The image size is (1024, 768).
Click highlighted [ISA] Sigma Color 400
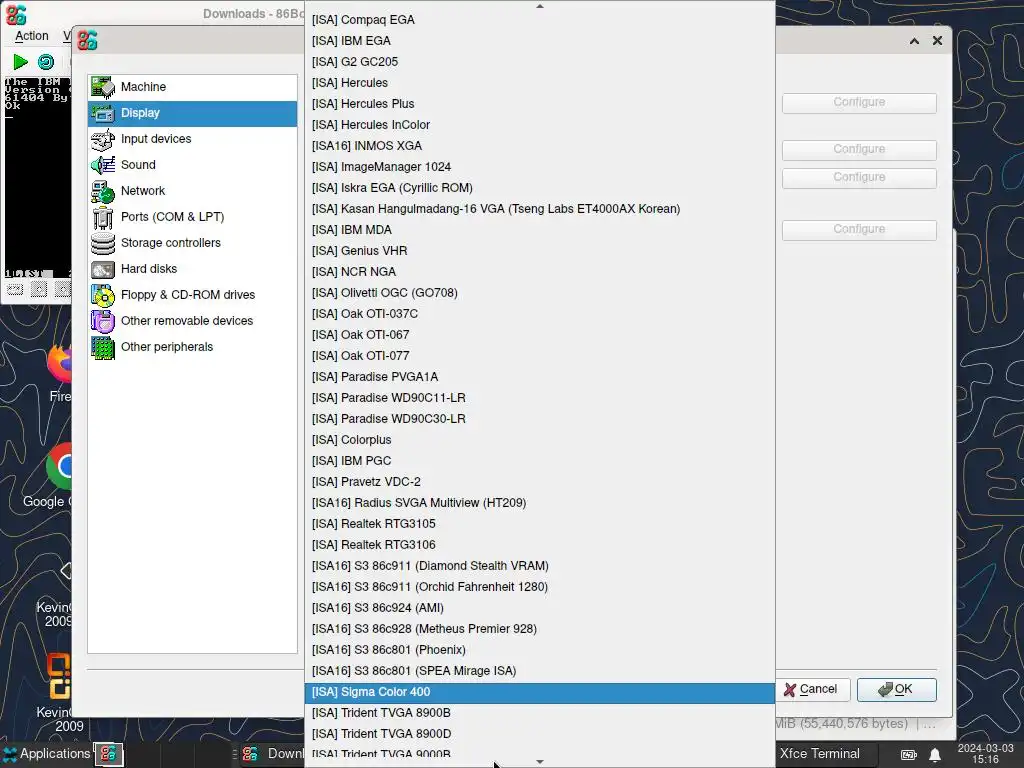tap(539, 692)
